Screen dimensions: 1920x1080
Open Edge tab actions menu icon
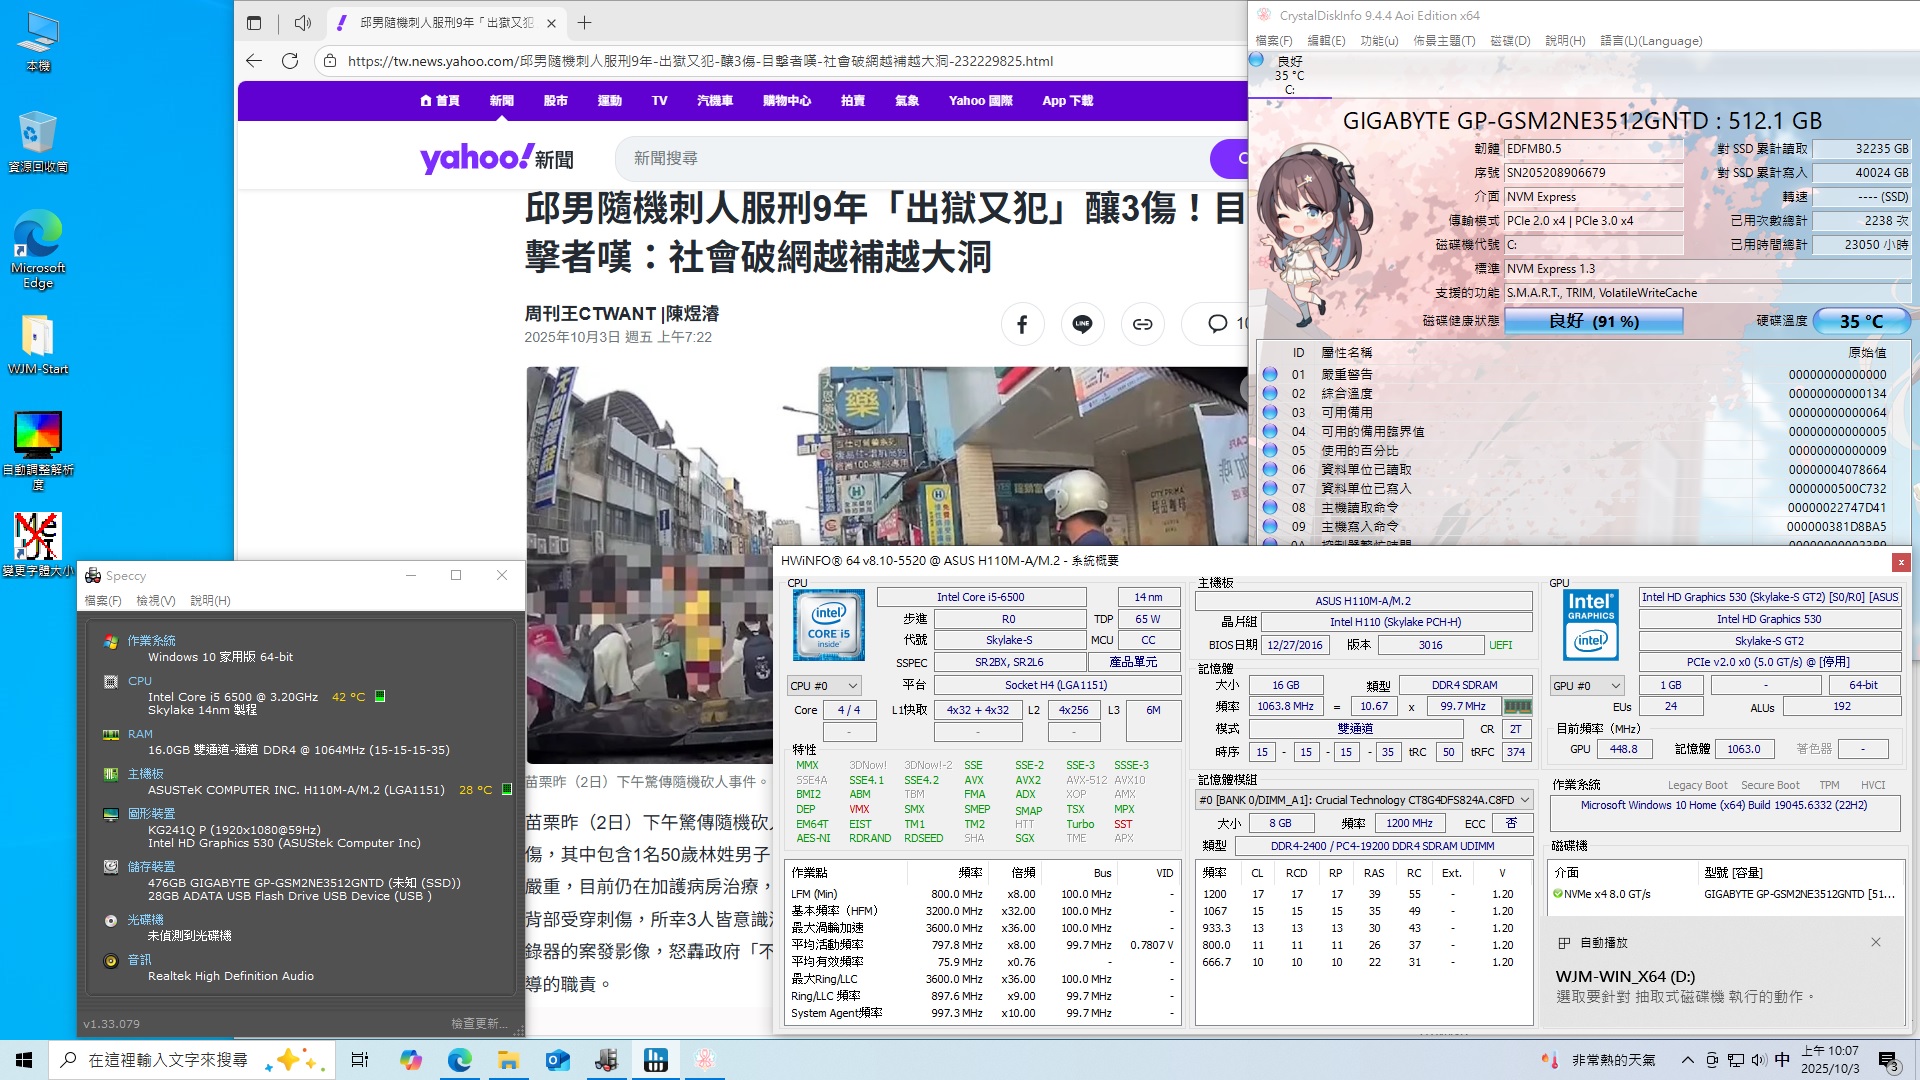click(254, 22)
